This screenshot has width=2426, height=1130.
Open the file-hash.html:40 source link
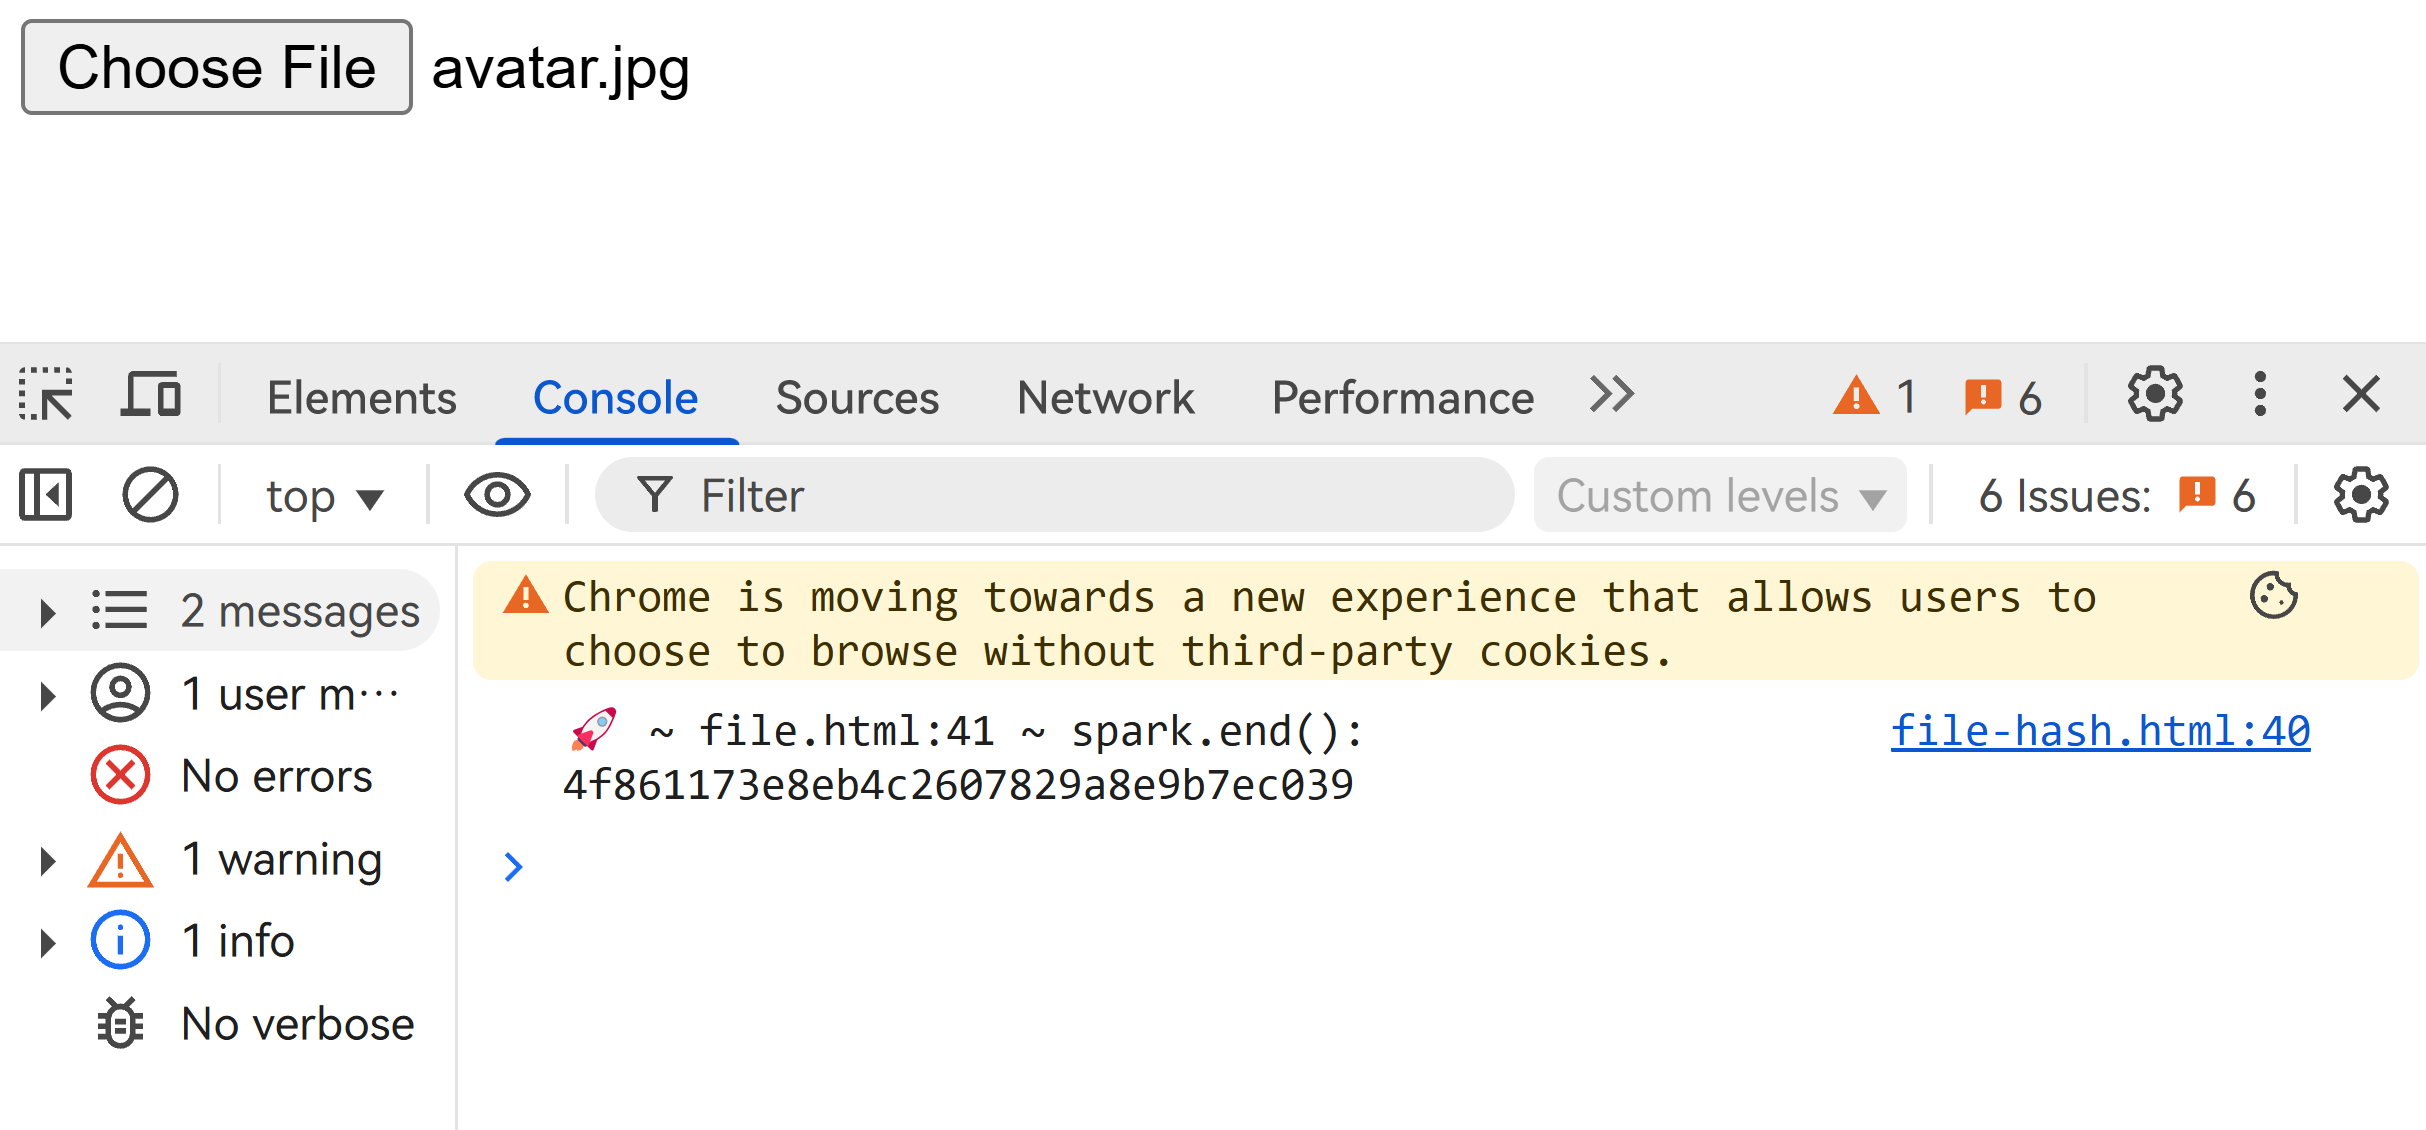[x=2100, y=731]
